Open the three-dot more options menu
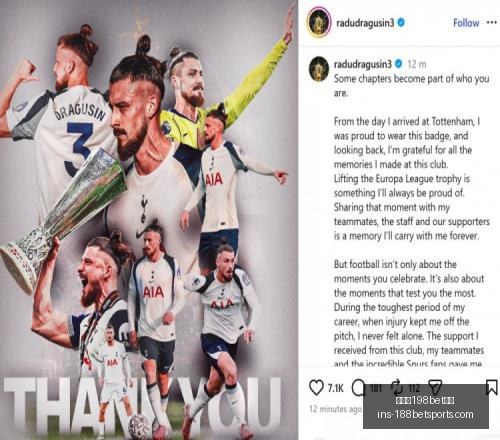The height and width of the screenshot is (440, 500). click(492, 22)
